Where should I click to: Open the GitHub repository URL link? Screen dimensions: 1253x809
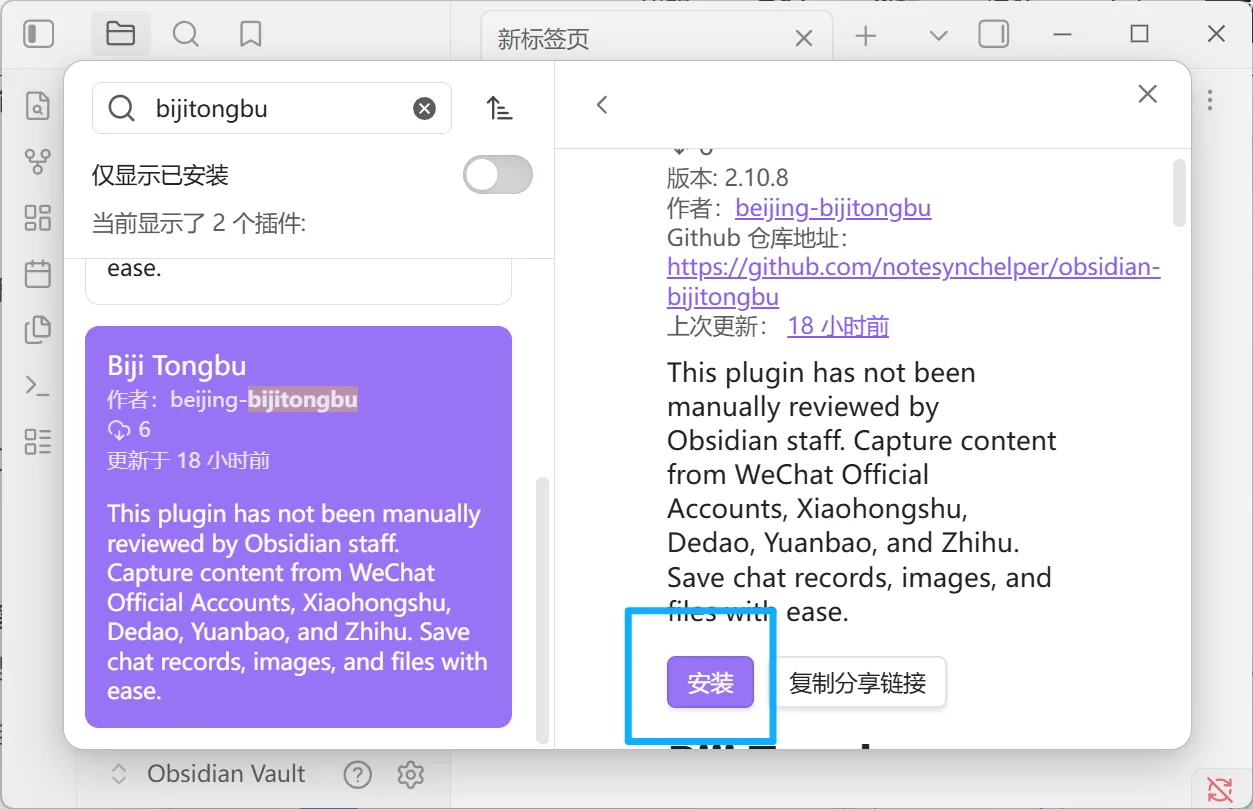click(x=914, y=282)
